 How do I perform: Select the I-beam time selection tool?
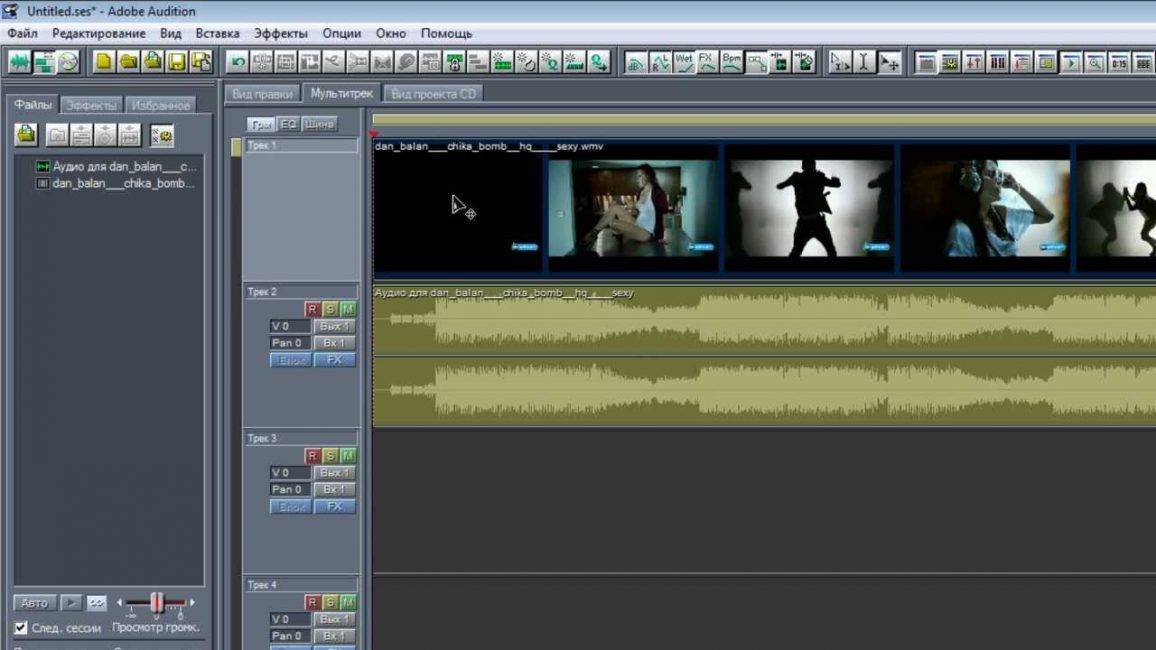[x=865, y=62]
